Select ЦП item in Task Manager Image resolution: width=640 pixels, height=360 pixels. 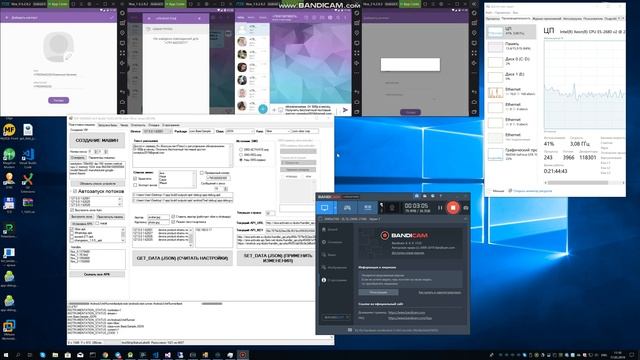511,31
